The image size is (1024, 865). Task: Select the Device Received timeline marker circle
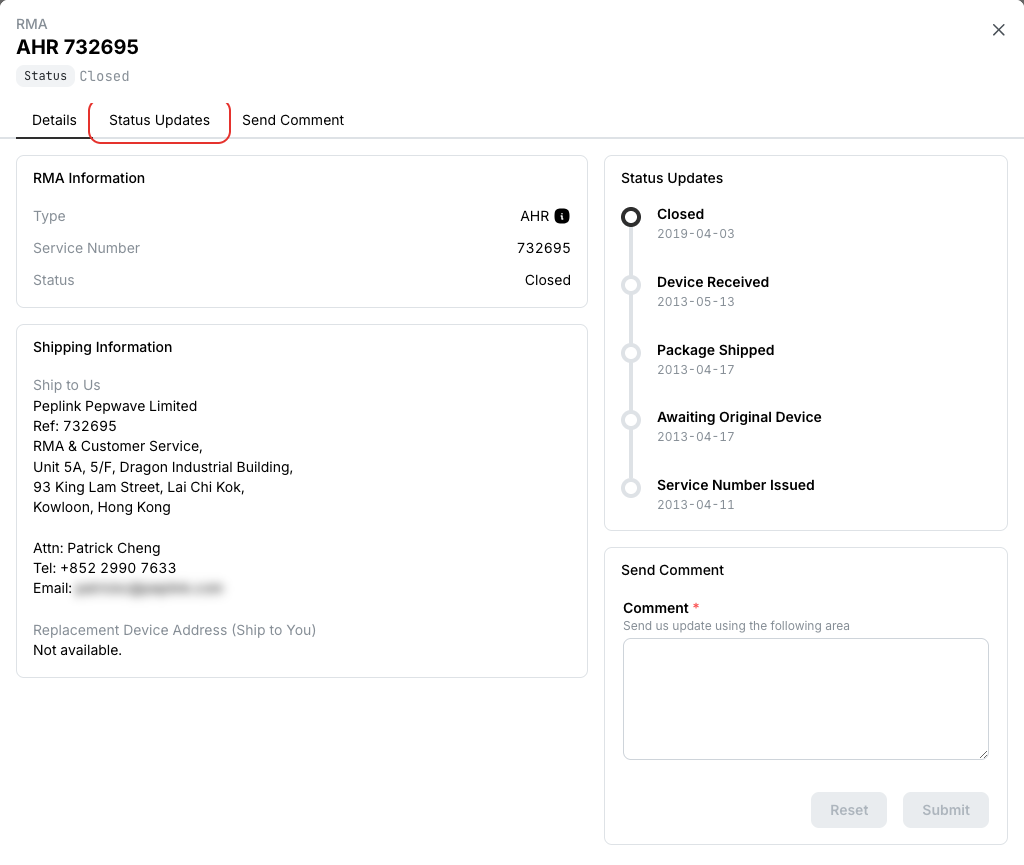631,285
